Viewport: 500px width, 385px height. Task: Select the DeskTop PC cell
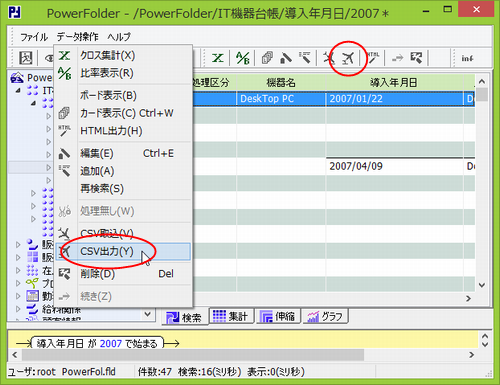click(x=281, y=99)
